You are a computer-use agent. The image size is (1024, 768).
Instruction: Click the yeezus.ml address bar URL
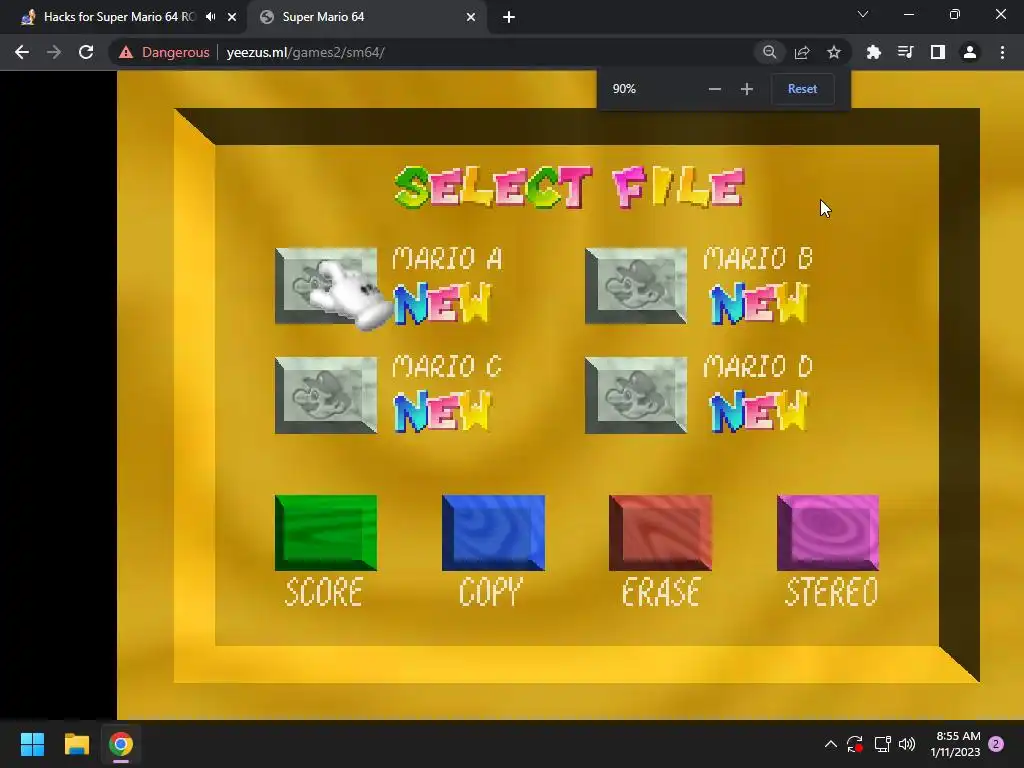(x=305, y=52)
